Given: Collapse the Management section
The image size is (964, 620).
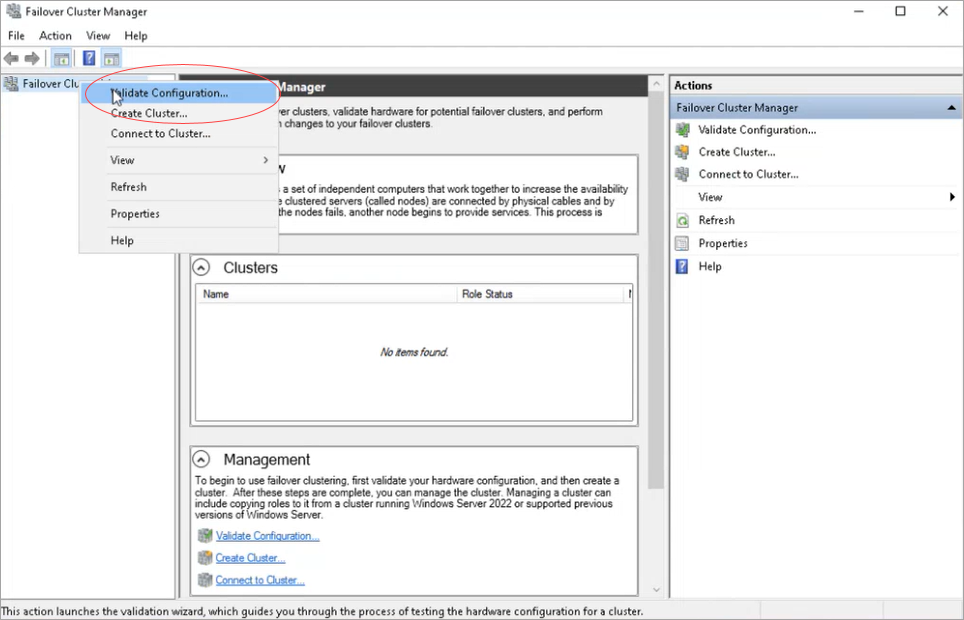Looking at the screenshot, I should click(x=202, y=459).
